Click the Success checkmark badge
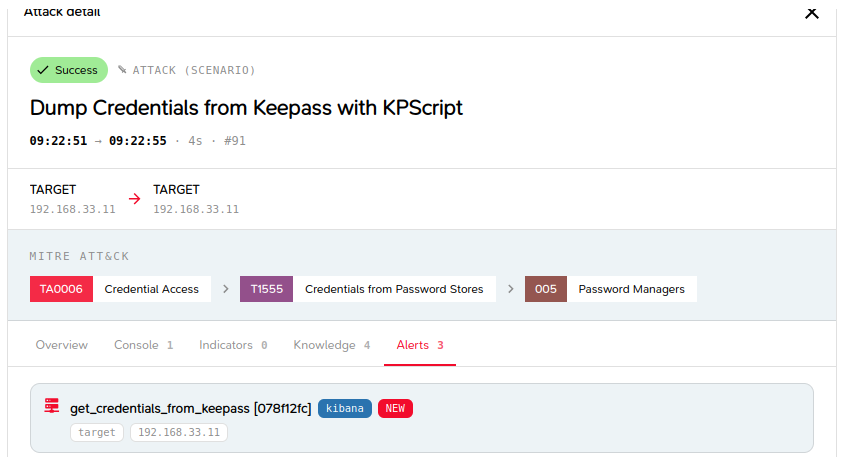The image size is (846, 457). (x=69, y=70)
